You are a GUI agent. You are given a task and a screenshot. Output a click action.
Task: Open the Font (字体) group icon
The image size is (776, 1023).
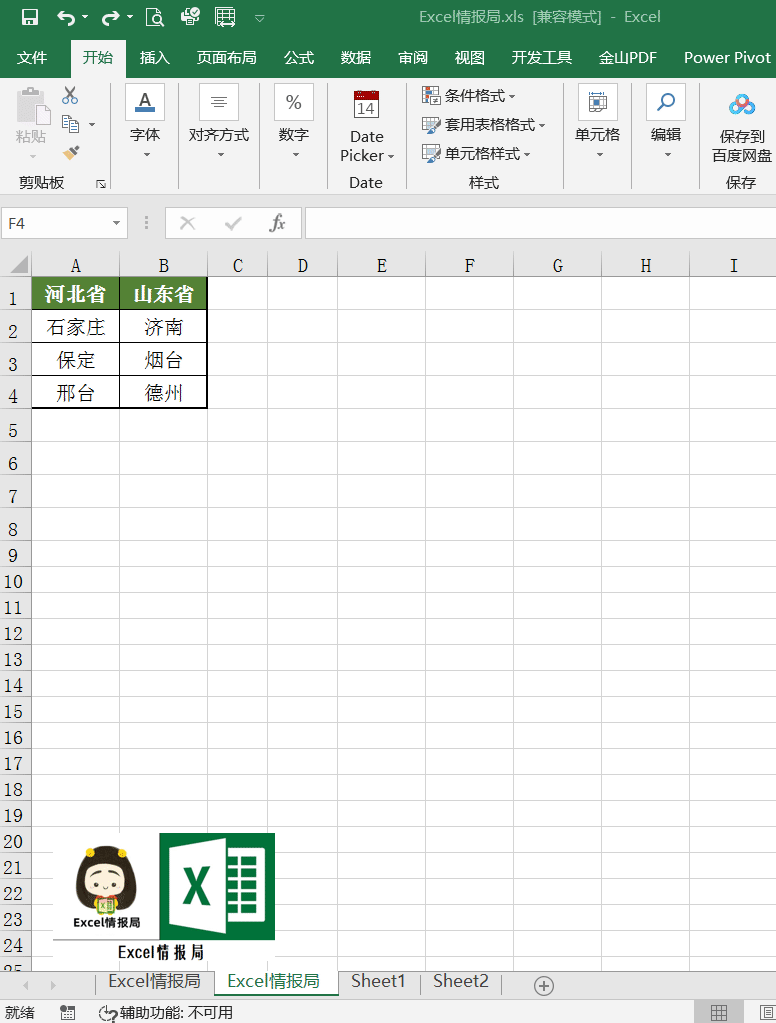(145, 102)
